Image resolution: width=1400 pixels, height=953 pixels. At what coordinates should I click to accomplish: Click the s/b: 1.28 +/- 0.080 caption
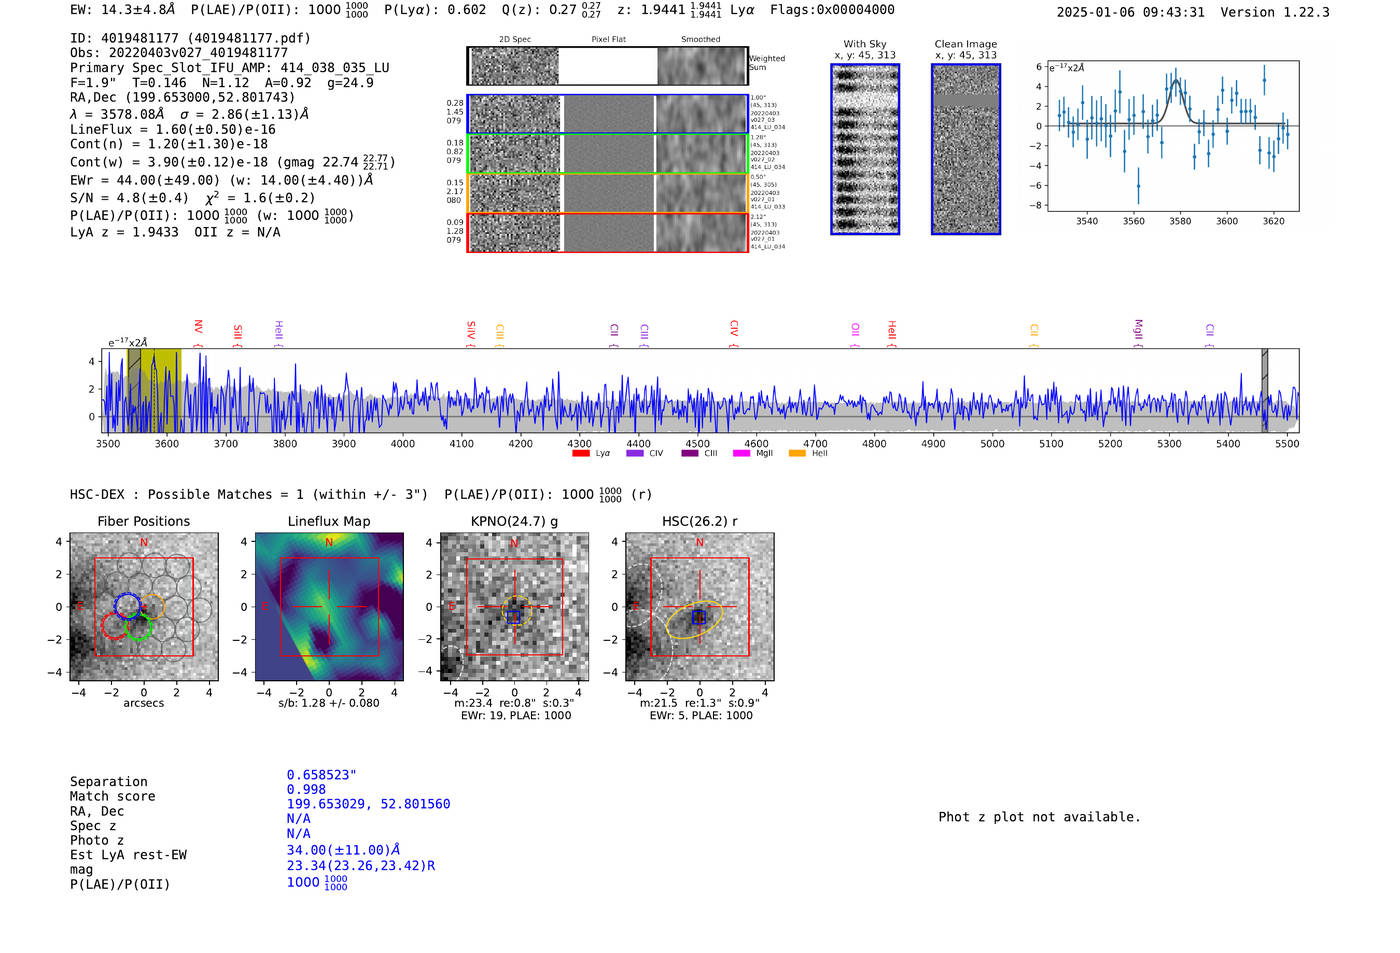329,703
